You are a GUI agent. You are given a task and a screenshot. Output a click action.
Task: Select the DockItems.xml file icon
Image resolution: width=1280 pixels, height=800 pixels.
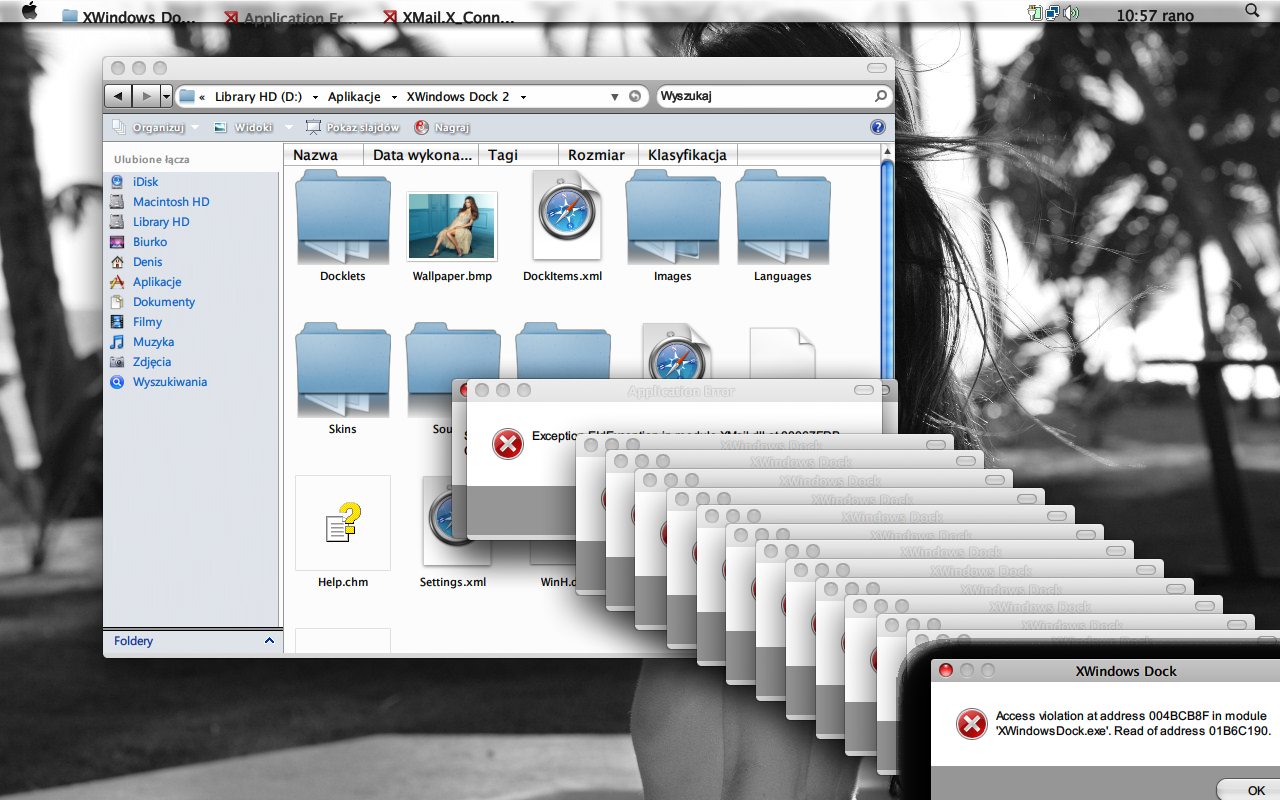point(566,215)
